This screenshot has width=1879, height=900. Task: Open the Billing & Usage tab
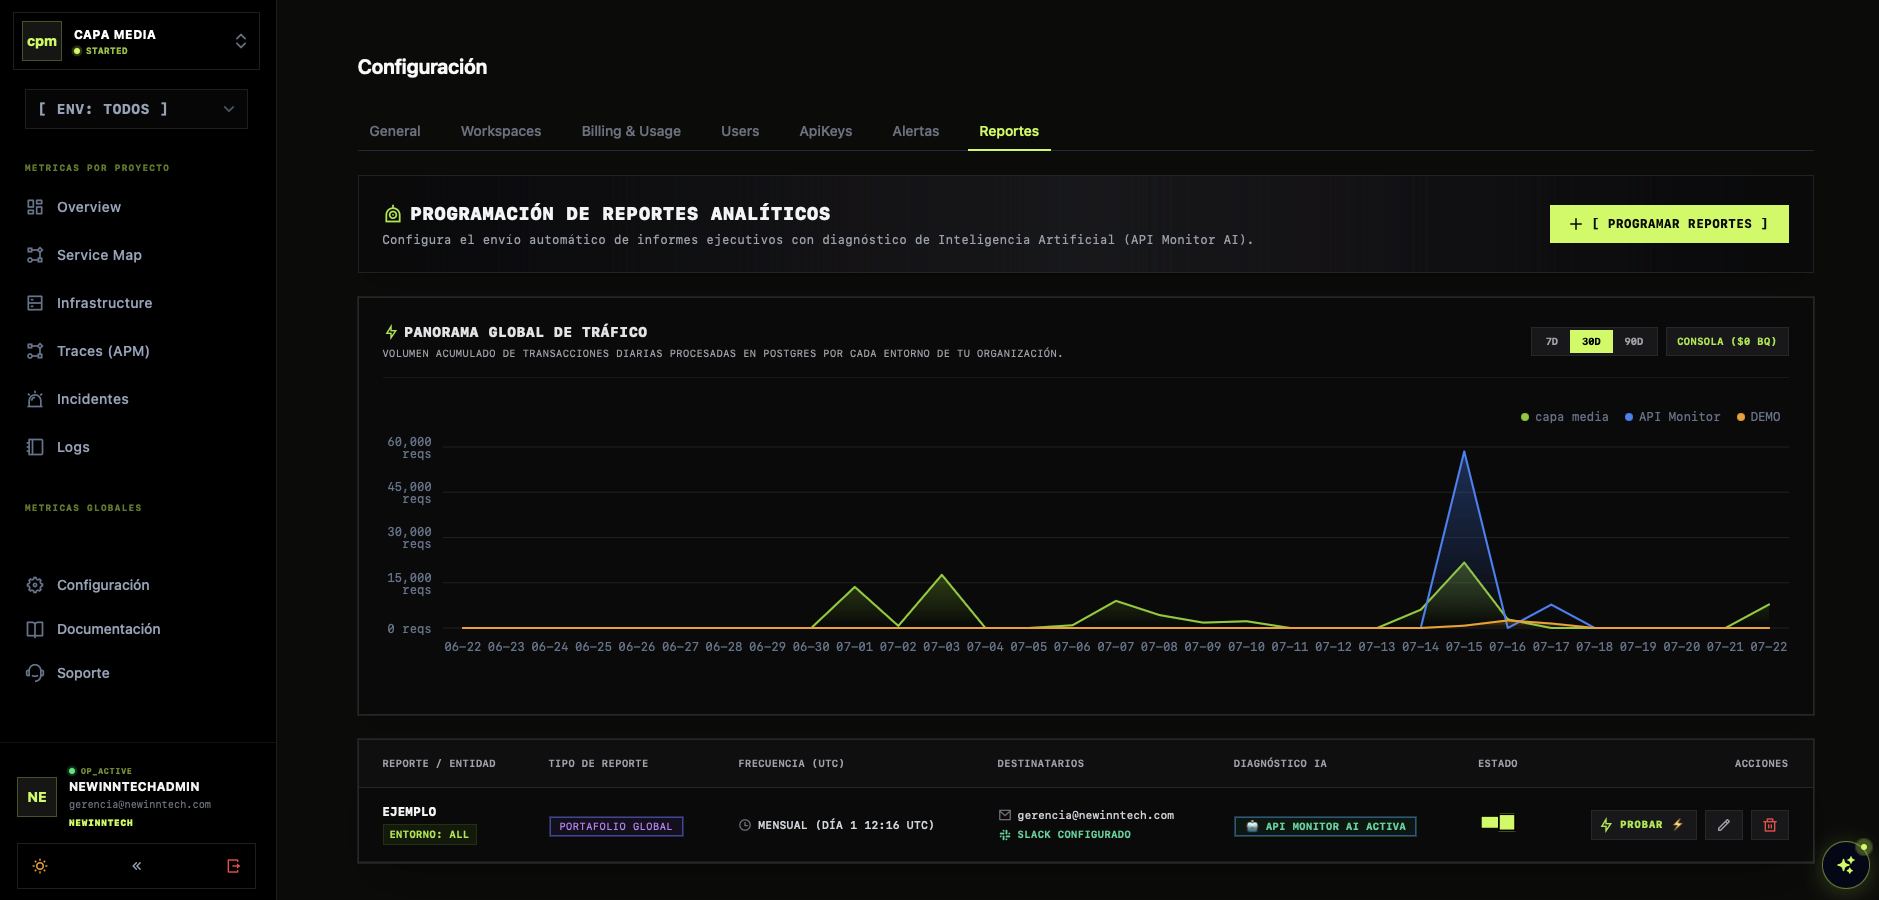click(631, 131)
